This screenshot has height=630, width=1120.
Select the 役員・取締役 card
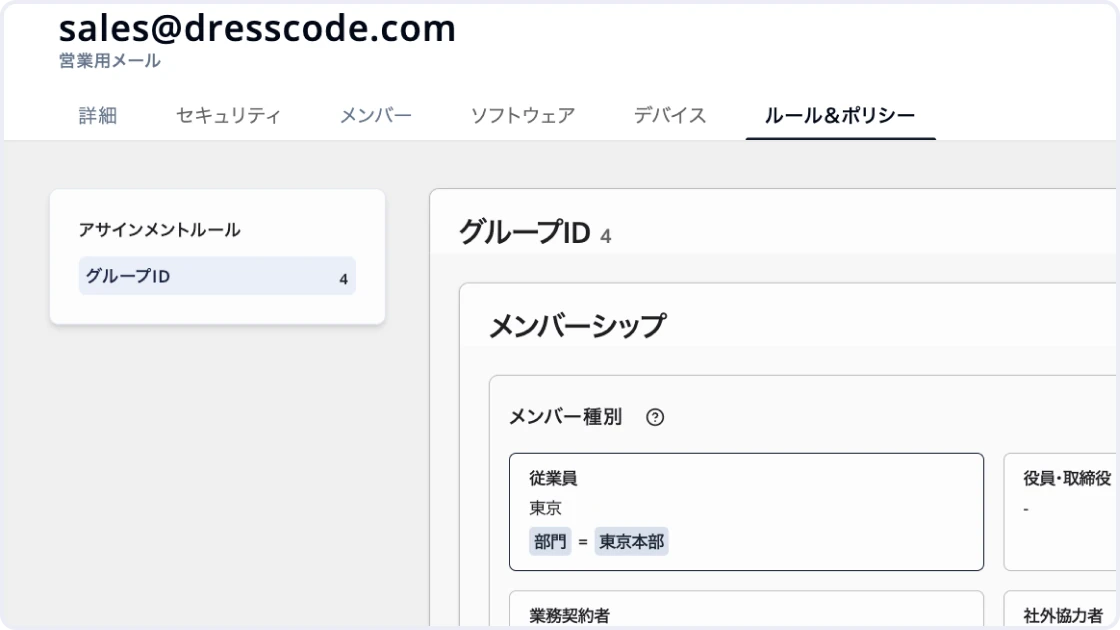[1061, 512]
